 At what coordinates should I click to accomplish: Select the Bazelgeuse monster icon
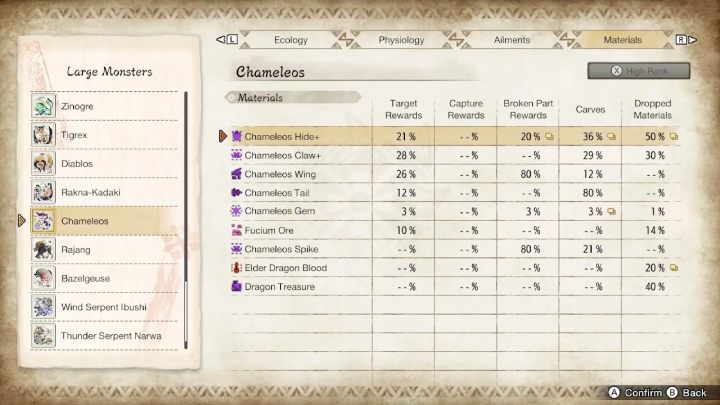[43, 278]
